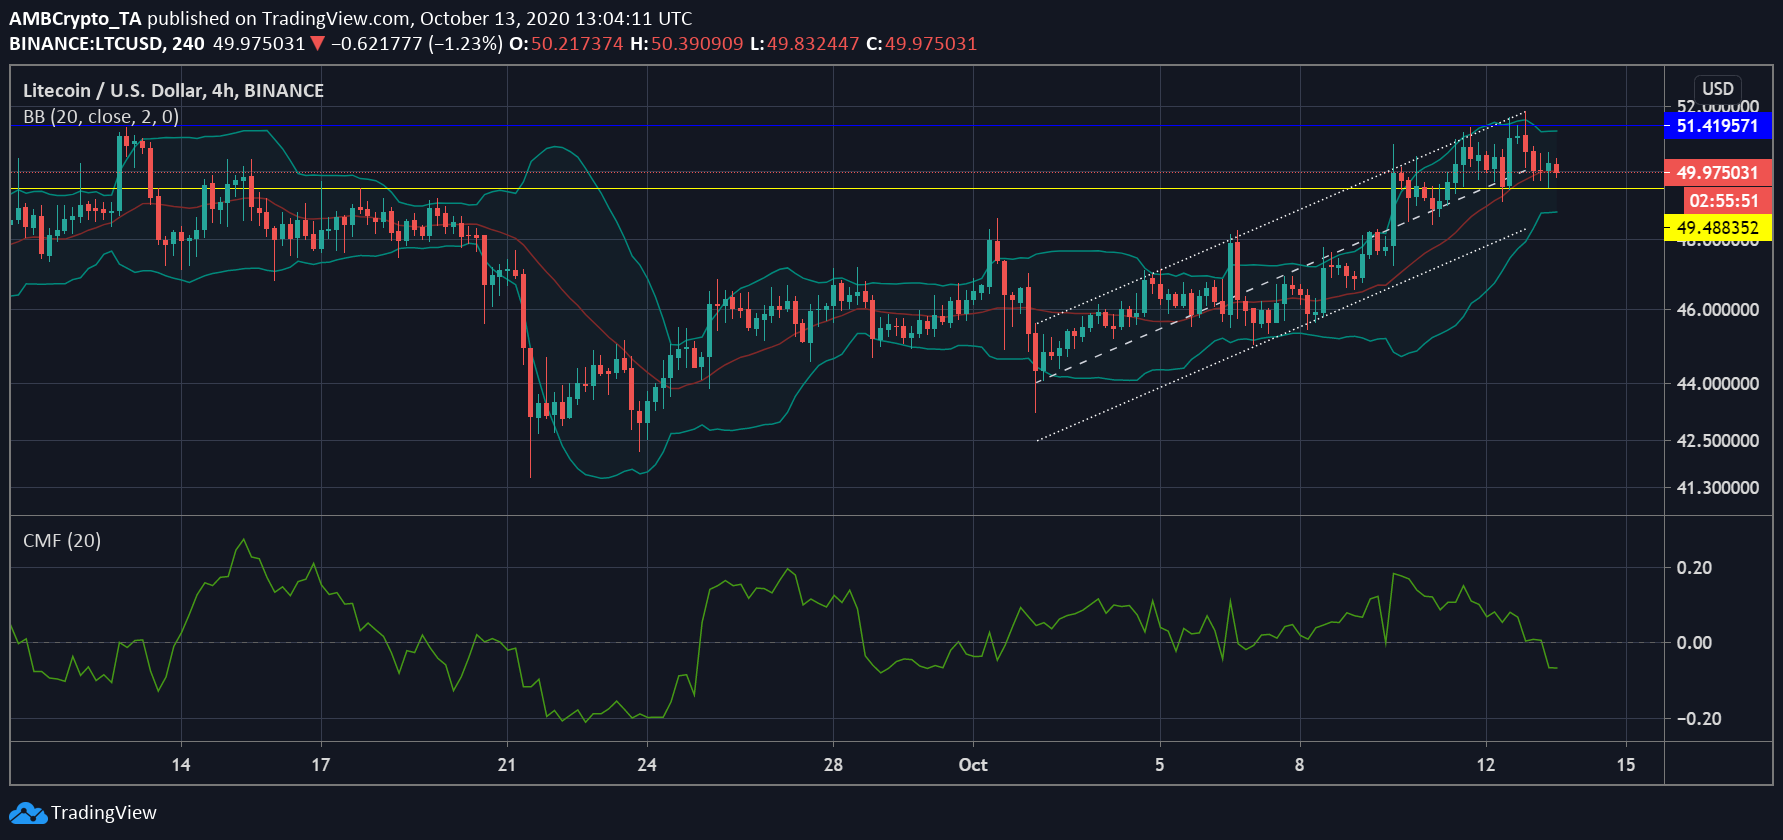1783x840 pixels.
Task: Click the AMBCrypto_TA publisher name
Action: [x=75, y=18]
